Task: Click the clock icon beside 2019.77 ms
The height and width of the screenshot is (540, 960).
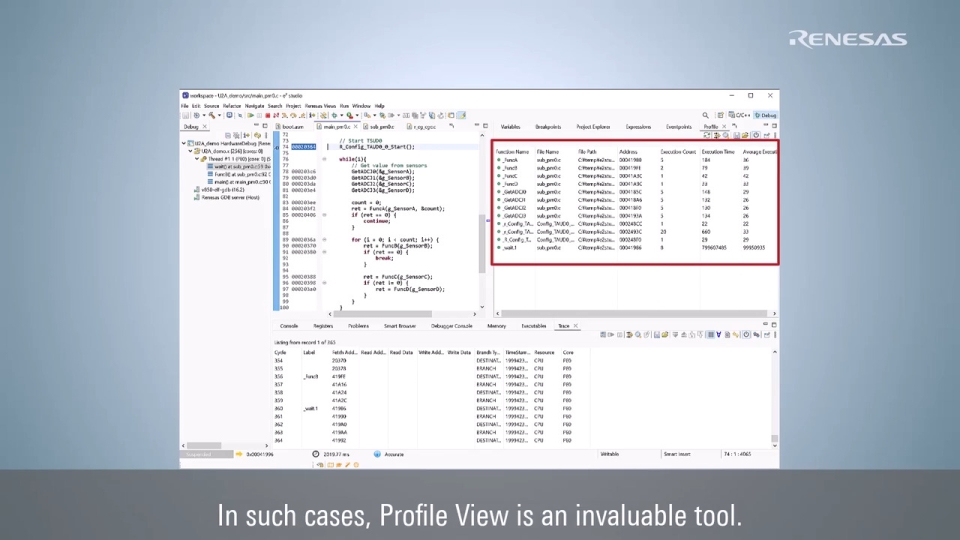Action: tap(315, 454)
